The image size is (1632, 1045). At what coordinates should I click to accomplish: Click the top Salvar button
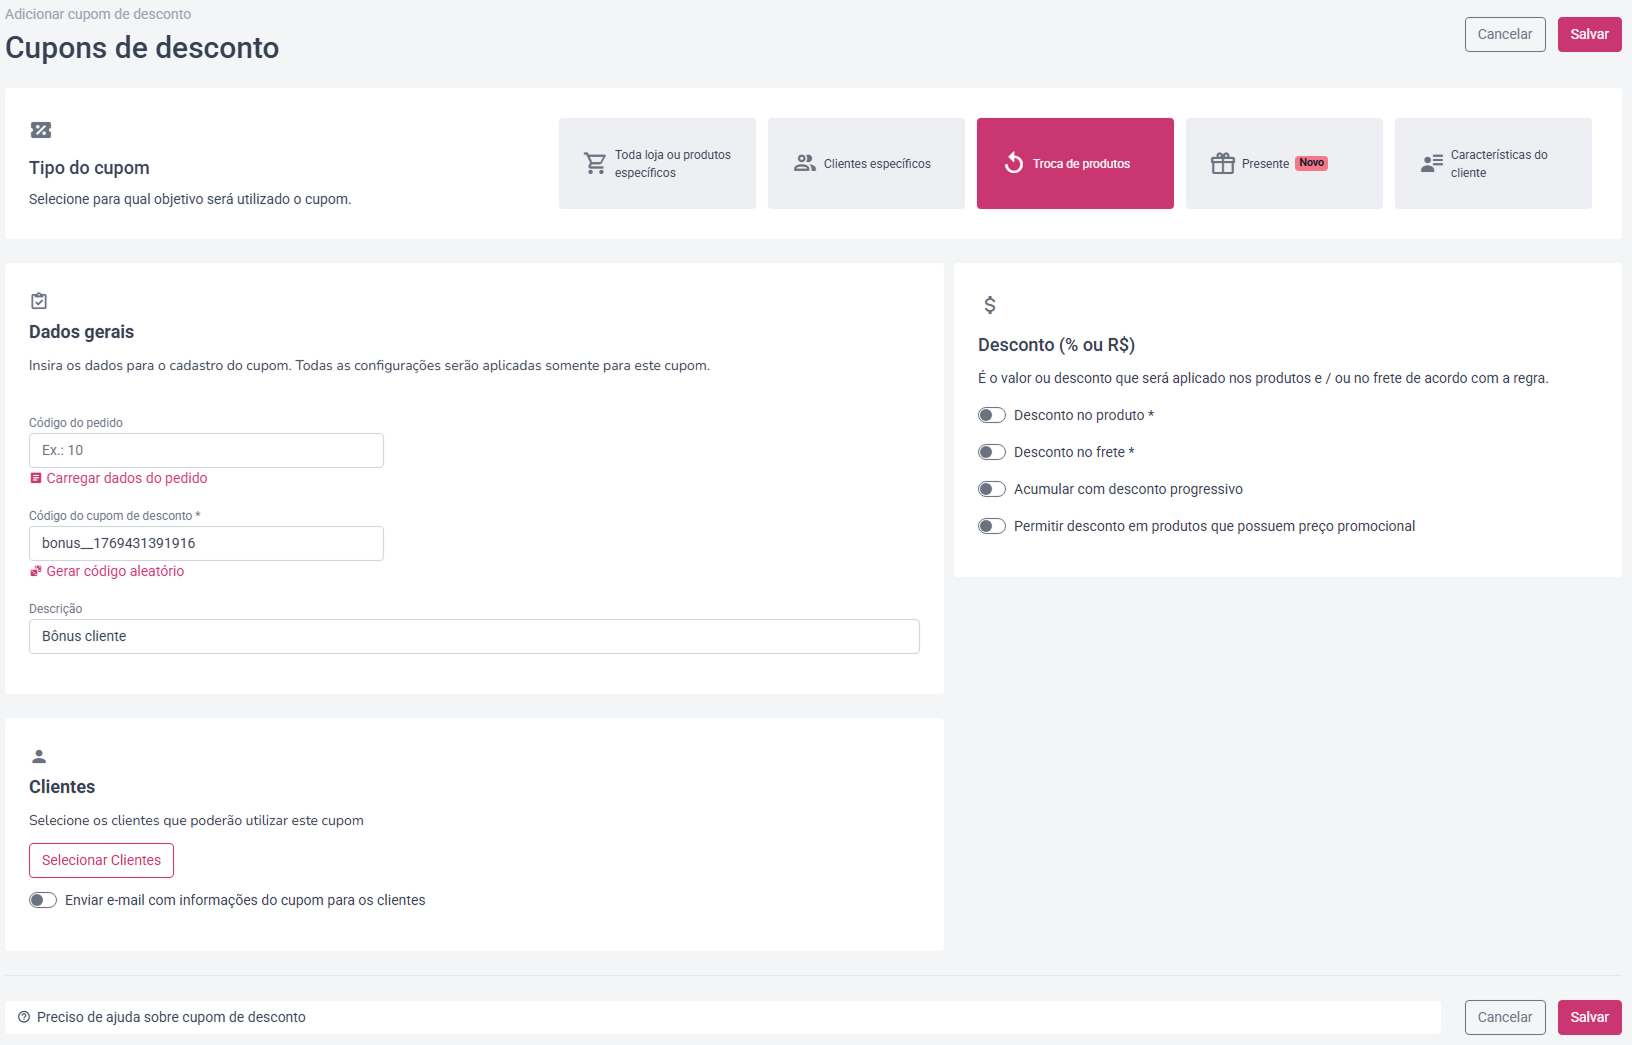click(1589, 34)
